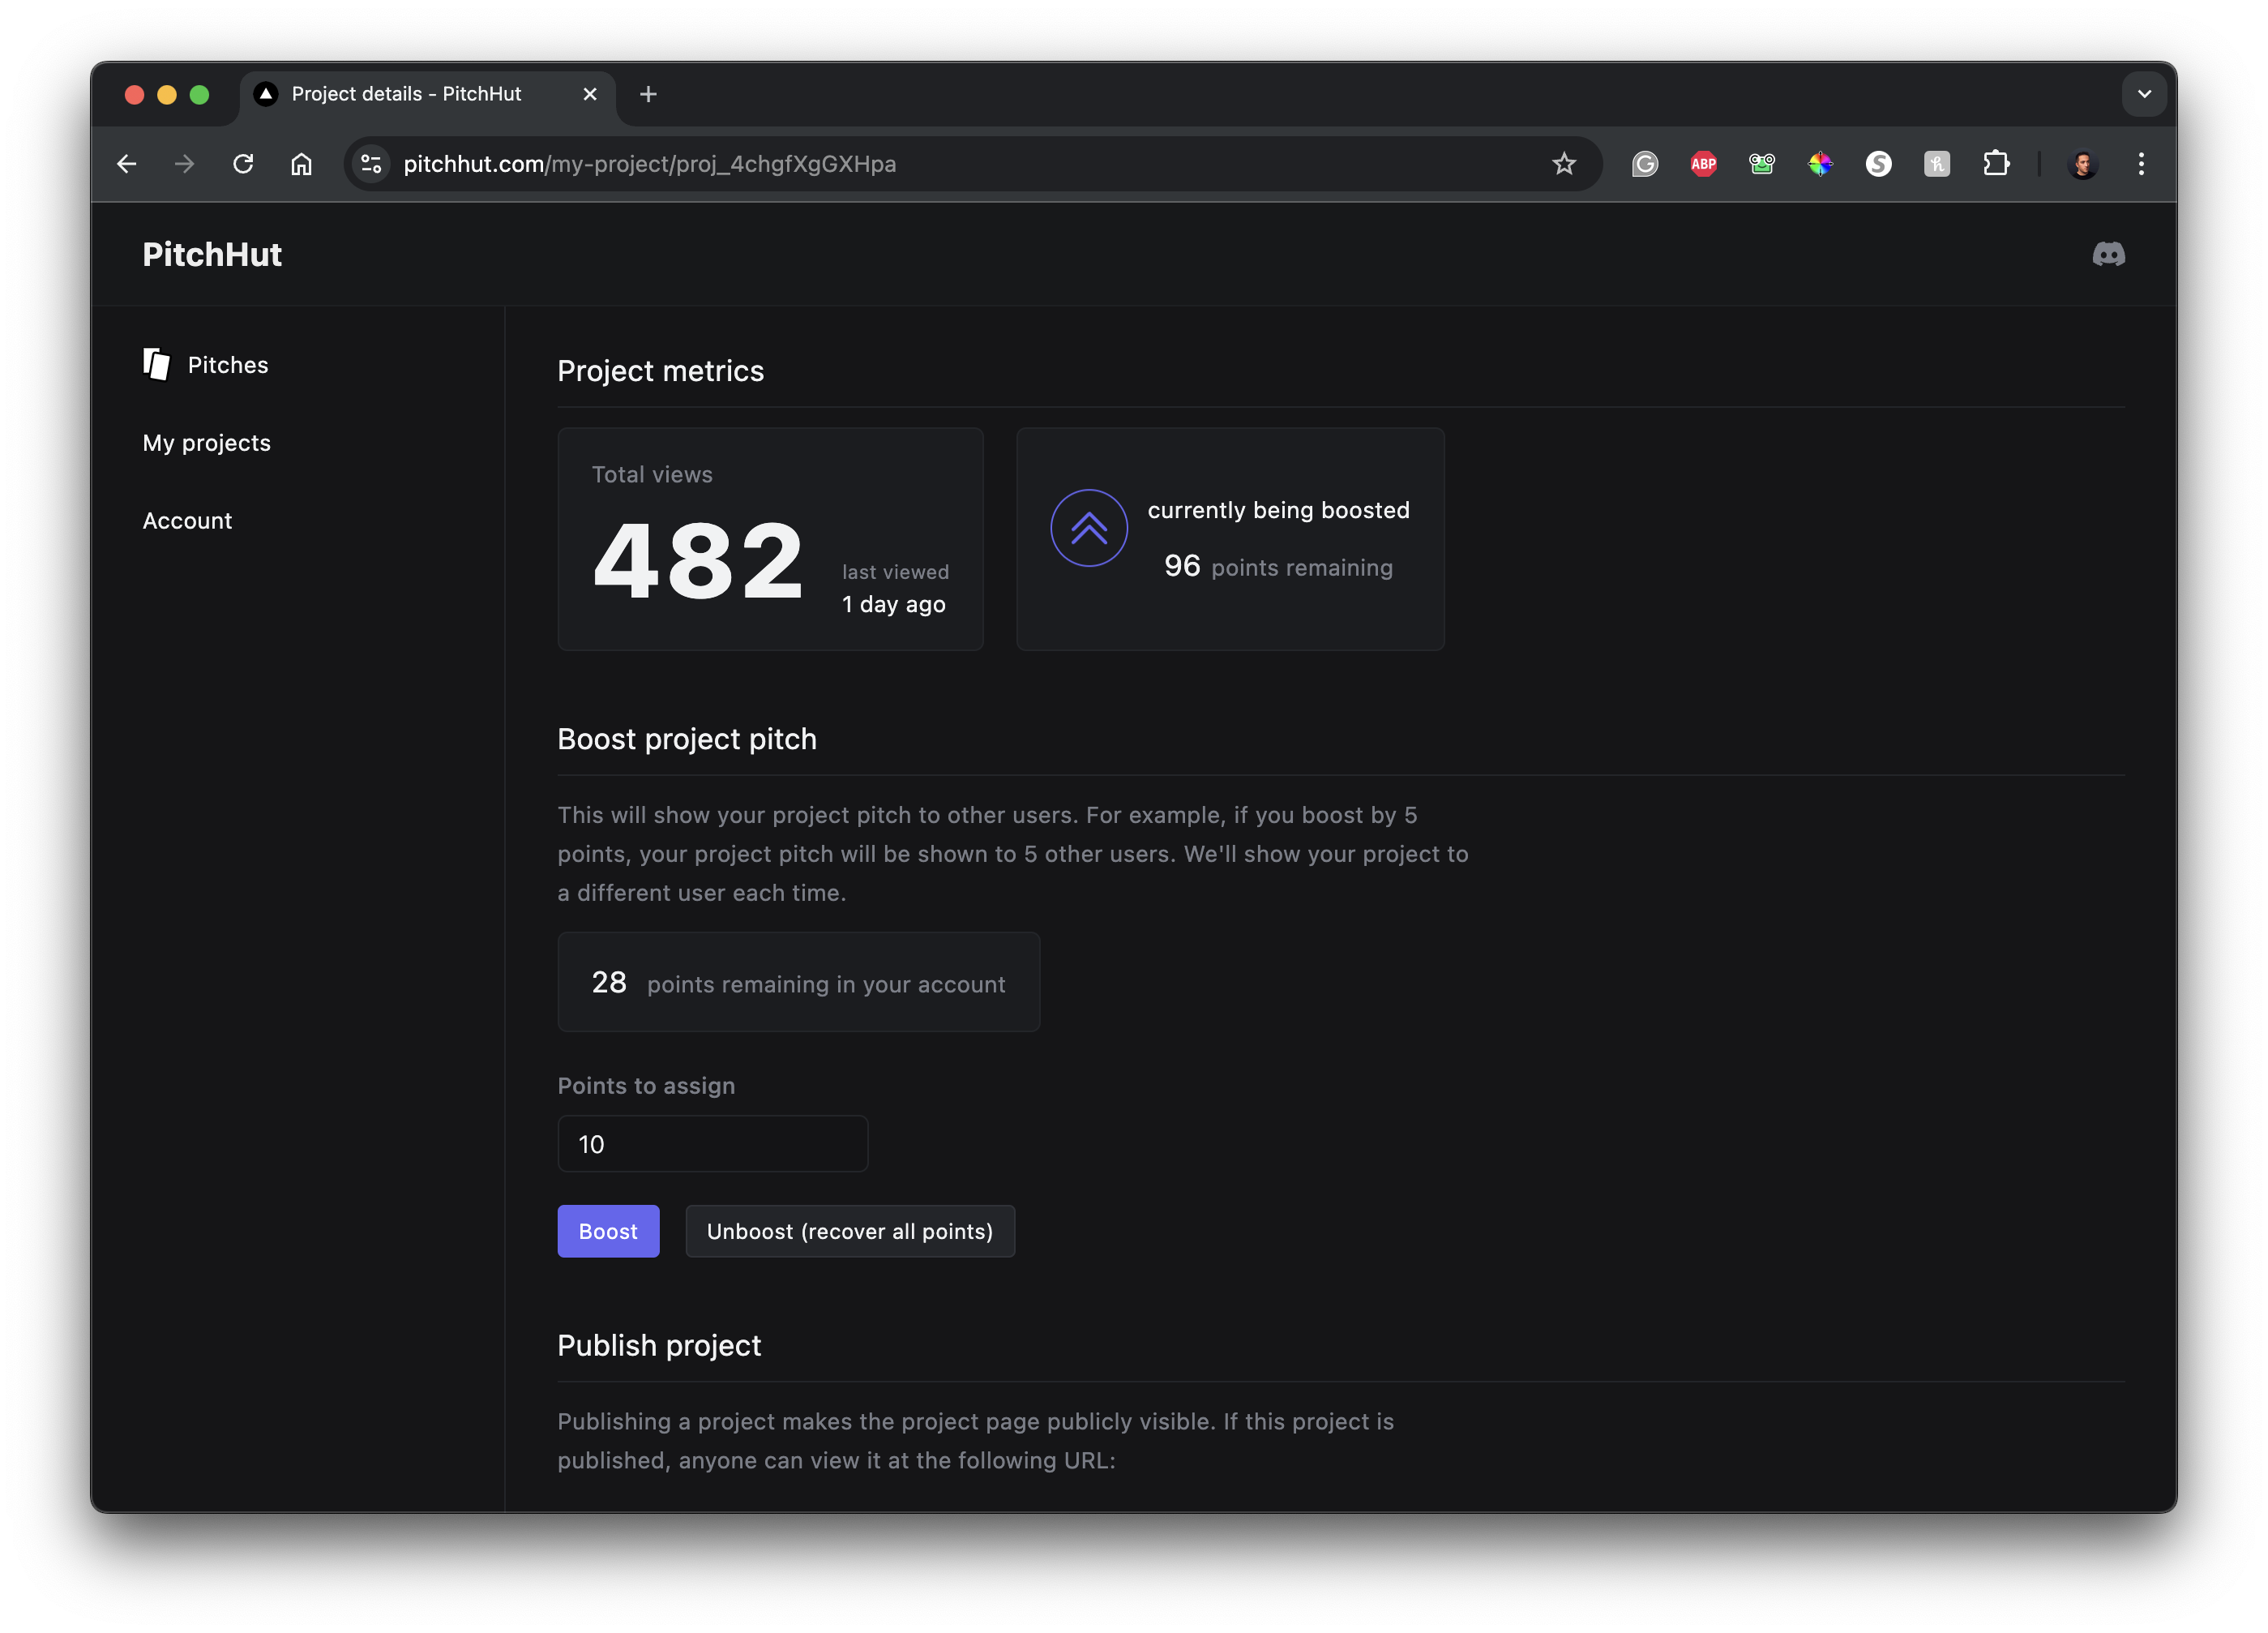Open Account in the sidebar

pos(187,521)
